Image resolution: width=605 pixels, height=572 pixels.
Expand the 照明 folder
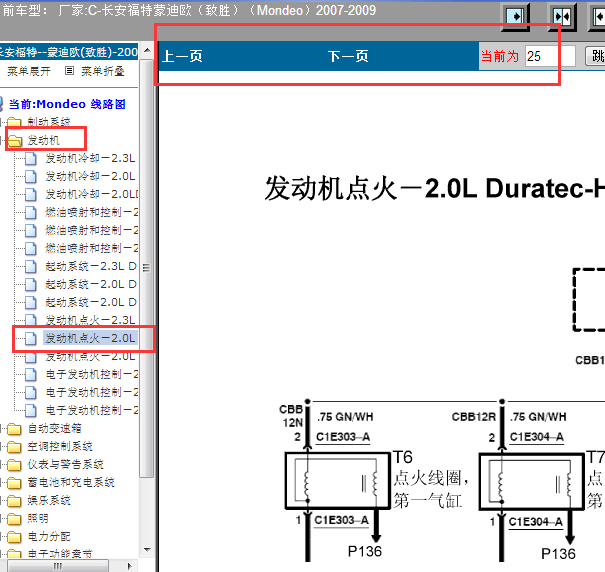pyautogui.click(x=38, y=518)
